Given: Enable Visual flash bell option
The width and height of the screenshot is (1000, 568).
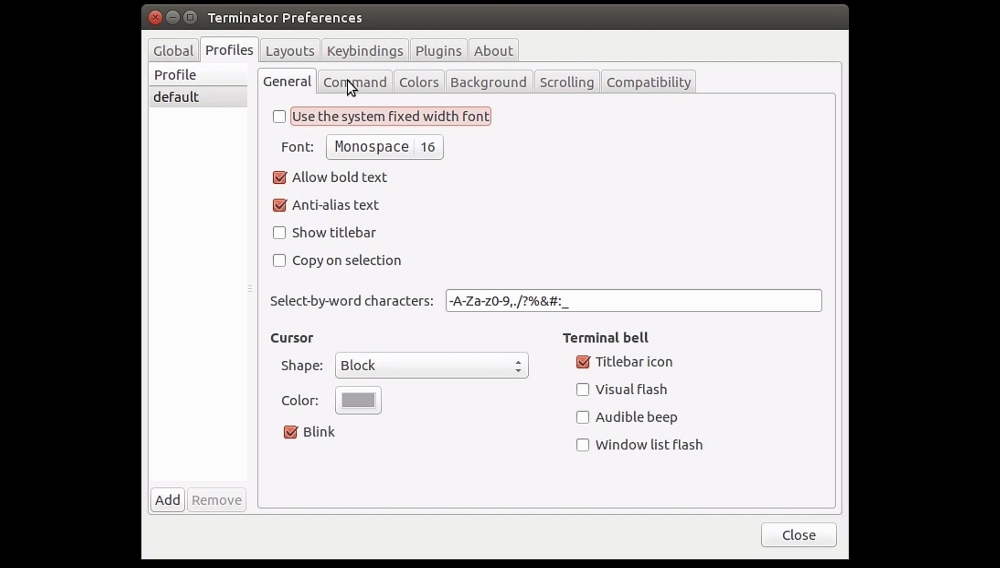Looking at the screenshot, I should coord(583,390).
